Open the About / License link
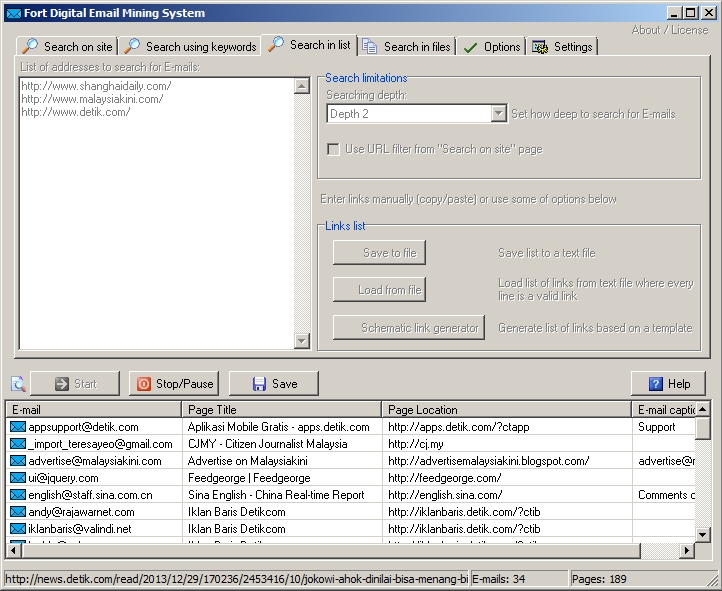Image resolution: width=722 pixels, height=591 pixels. click(669, 30)
